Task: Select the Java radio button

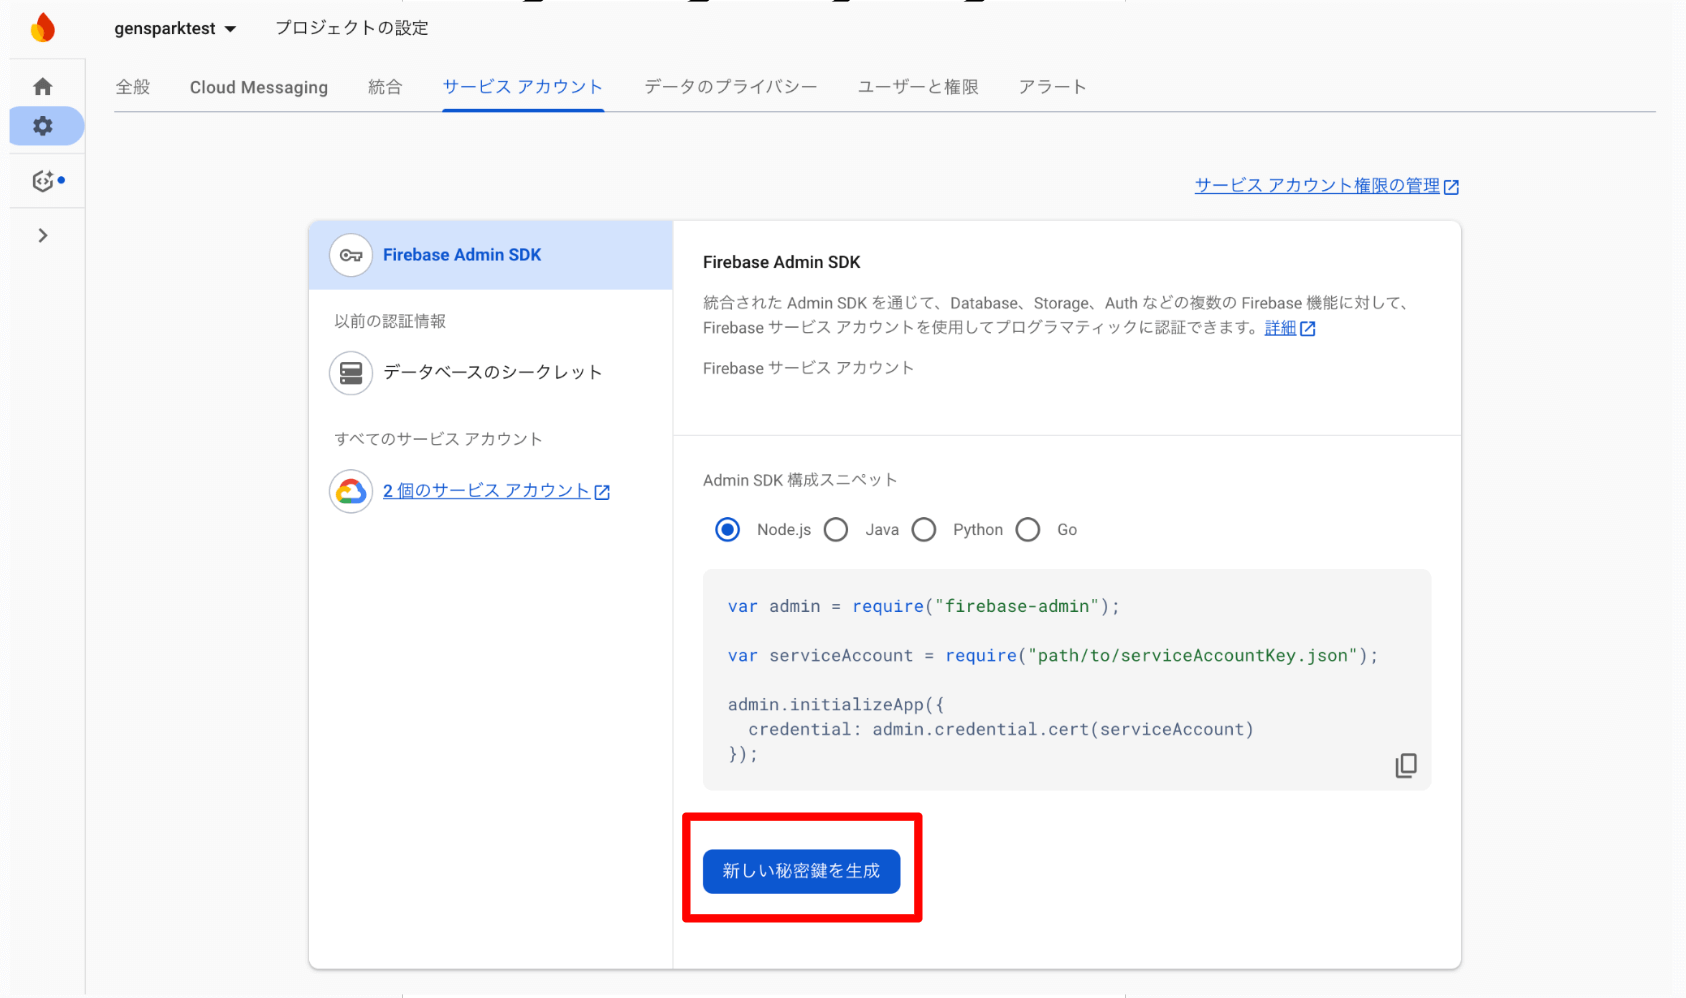Action: pyautogui.click(x=836, y=530)
